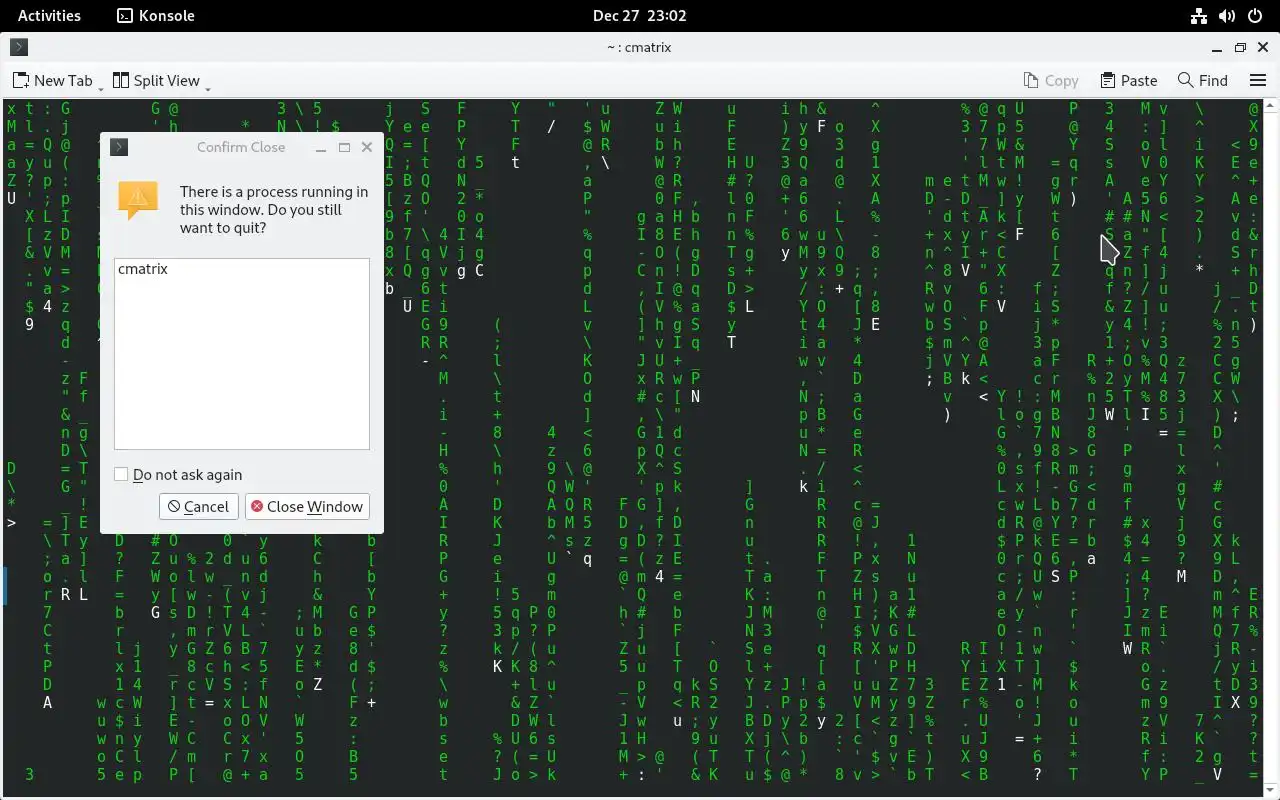The image size is (1280, 800).
Task: Click the Cancel button in Confirm Close
Action: click(x=199, y=507)
